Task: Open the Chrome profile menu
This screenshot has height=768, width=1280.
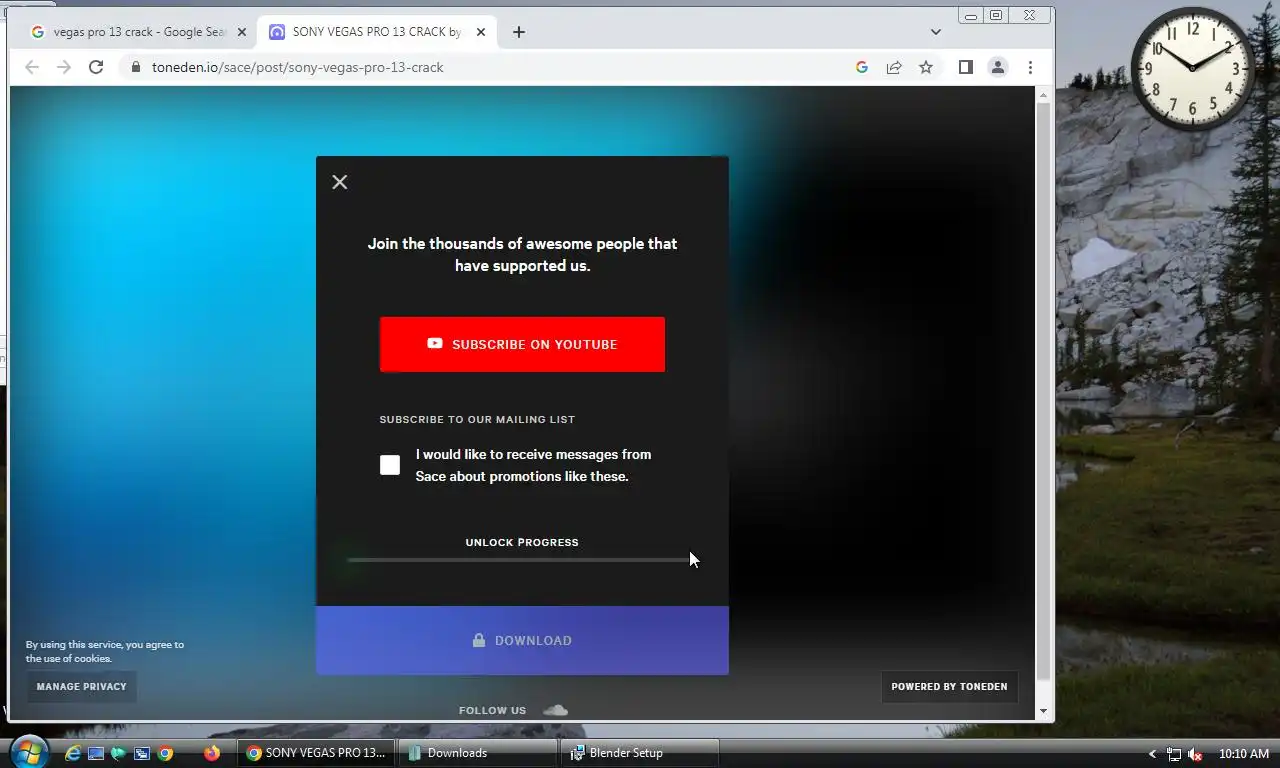Action: 997,67
